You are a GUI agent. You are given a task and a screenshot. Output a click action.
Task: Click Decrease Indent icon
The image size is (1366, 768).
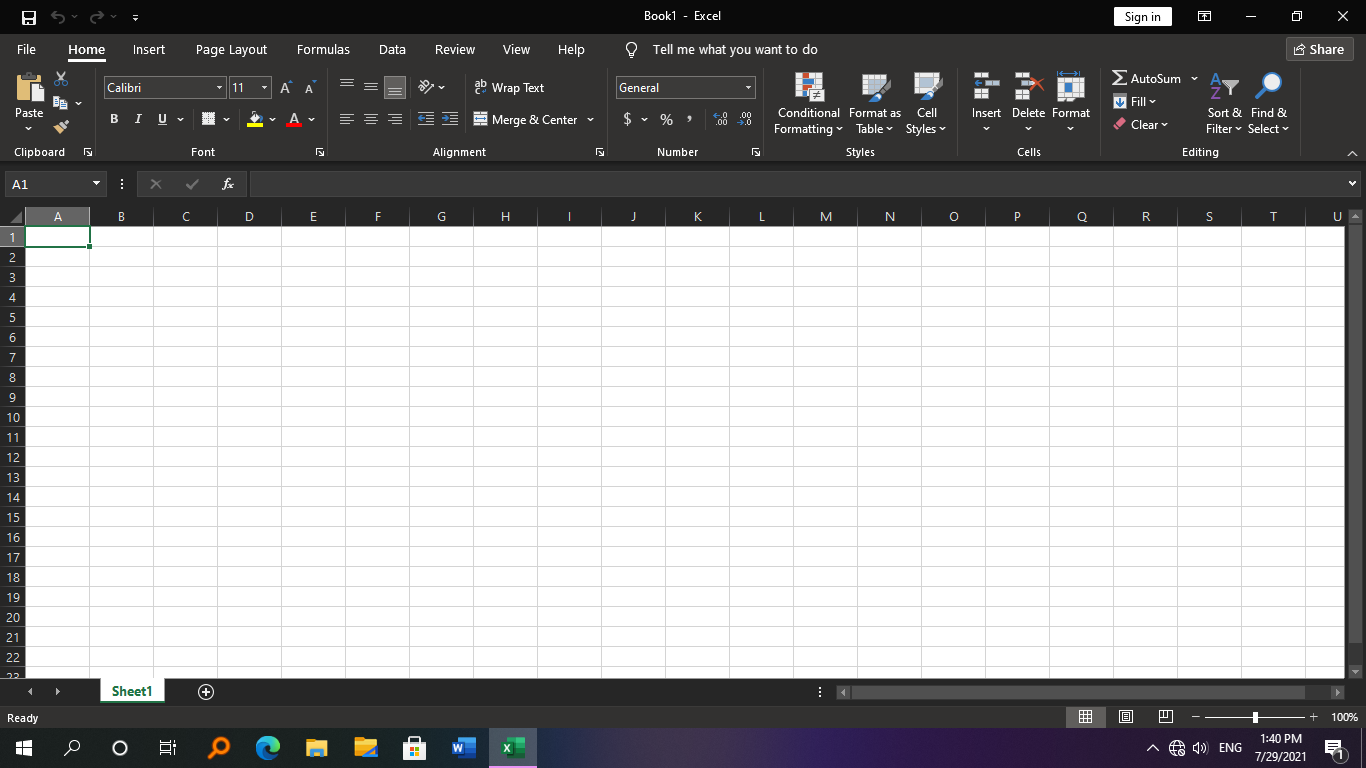coord(426,119)
